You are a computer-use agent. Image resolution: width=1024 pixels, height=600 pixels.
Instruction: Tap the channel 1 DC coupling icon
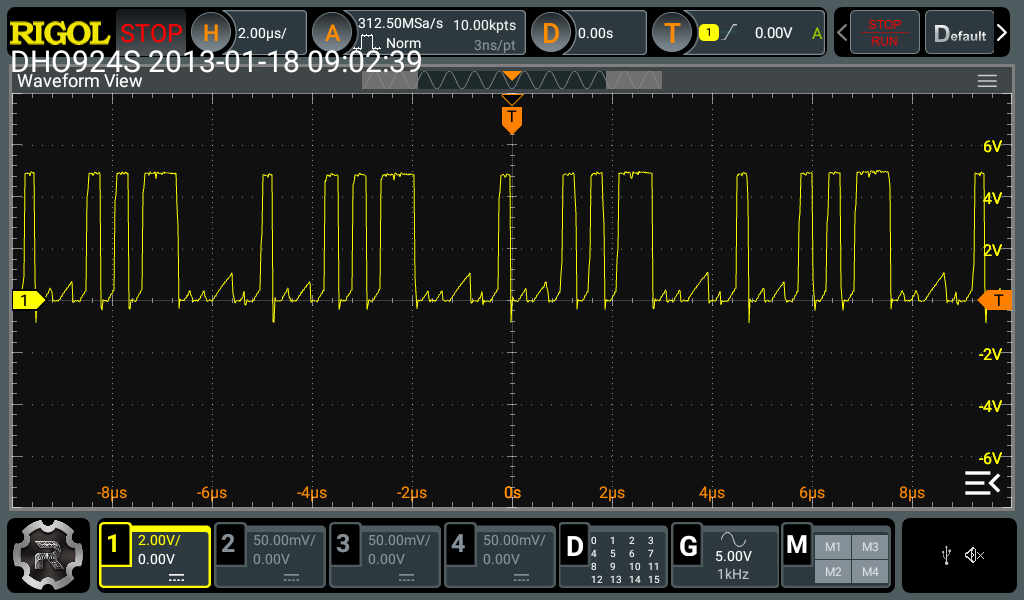coord(176,578)
